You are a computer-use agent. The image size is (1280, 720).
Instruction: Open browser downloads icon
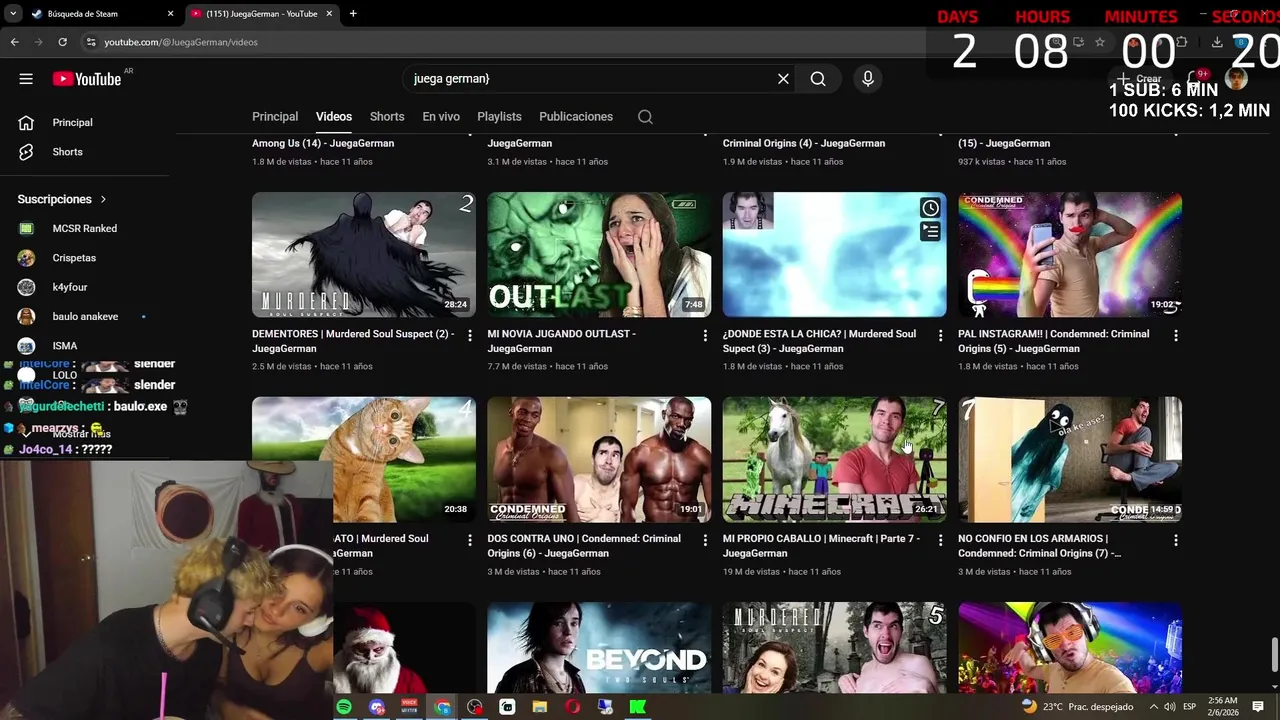[1217, 42]
